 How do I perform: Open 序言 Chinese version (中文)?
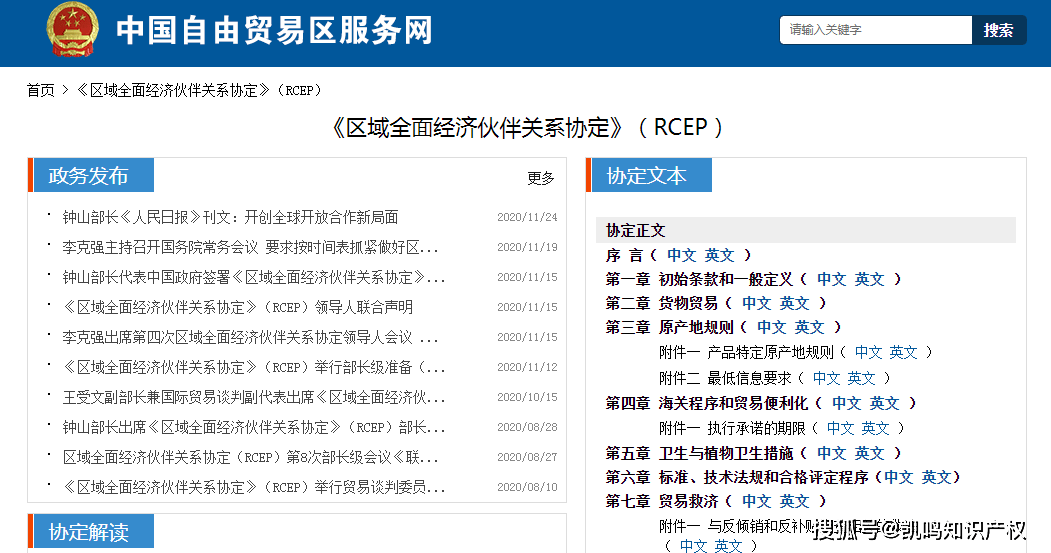[682, 255]
